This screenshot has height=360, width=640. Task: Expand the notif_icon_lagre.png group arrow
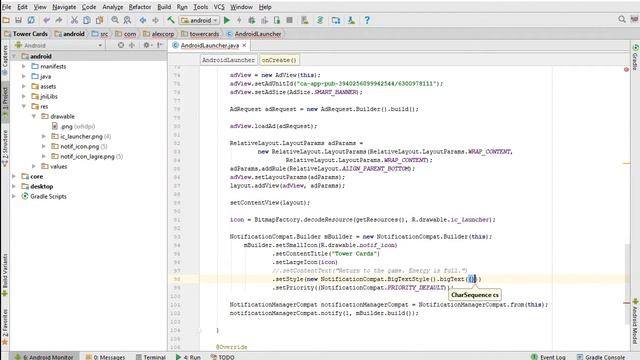point(44,156)
